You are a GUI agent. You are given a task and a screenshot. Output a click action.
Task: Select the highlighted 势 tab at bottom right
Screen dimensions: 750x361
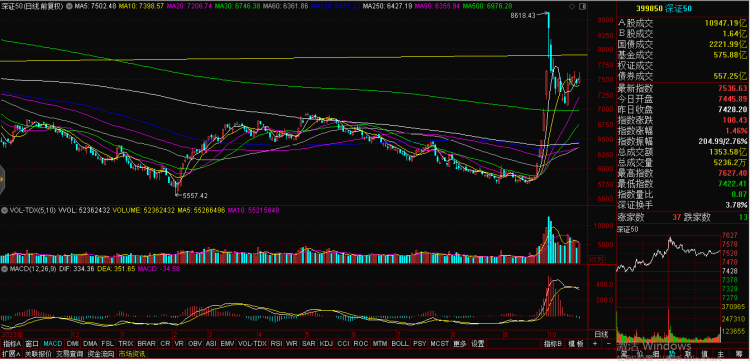[673, 353]
